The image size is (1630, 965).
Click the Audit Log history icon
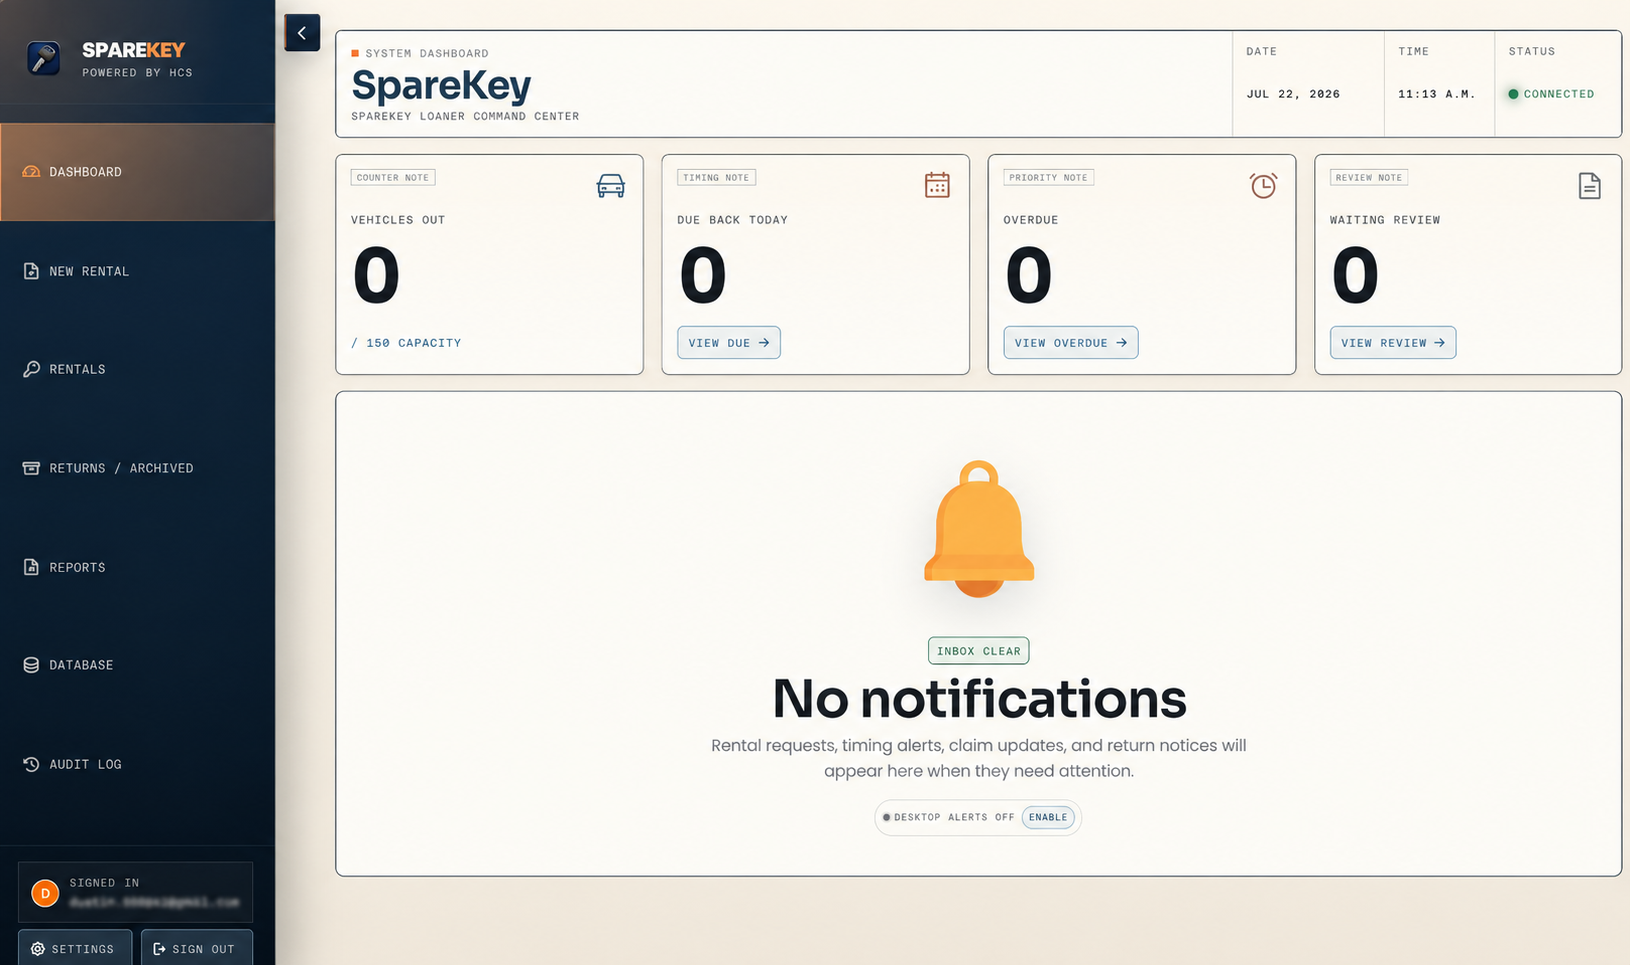(x=31, y=764)
